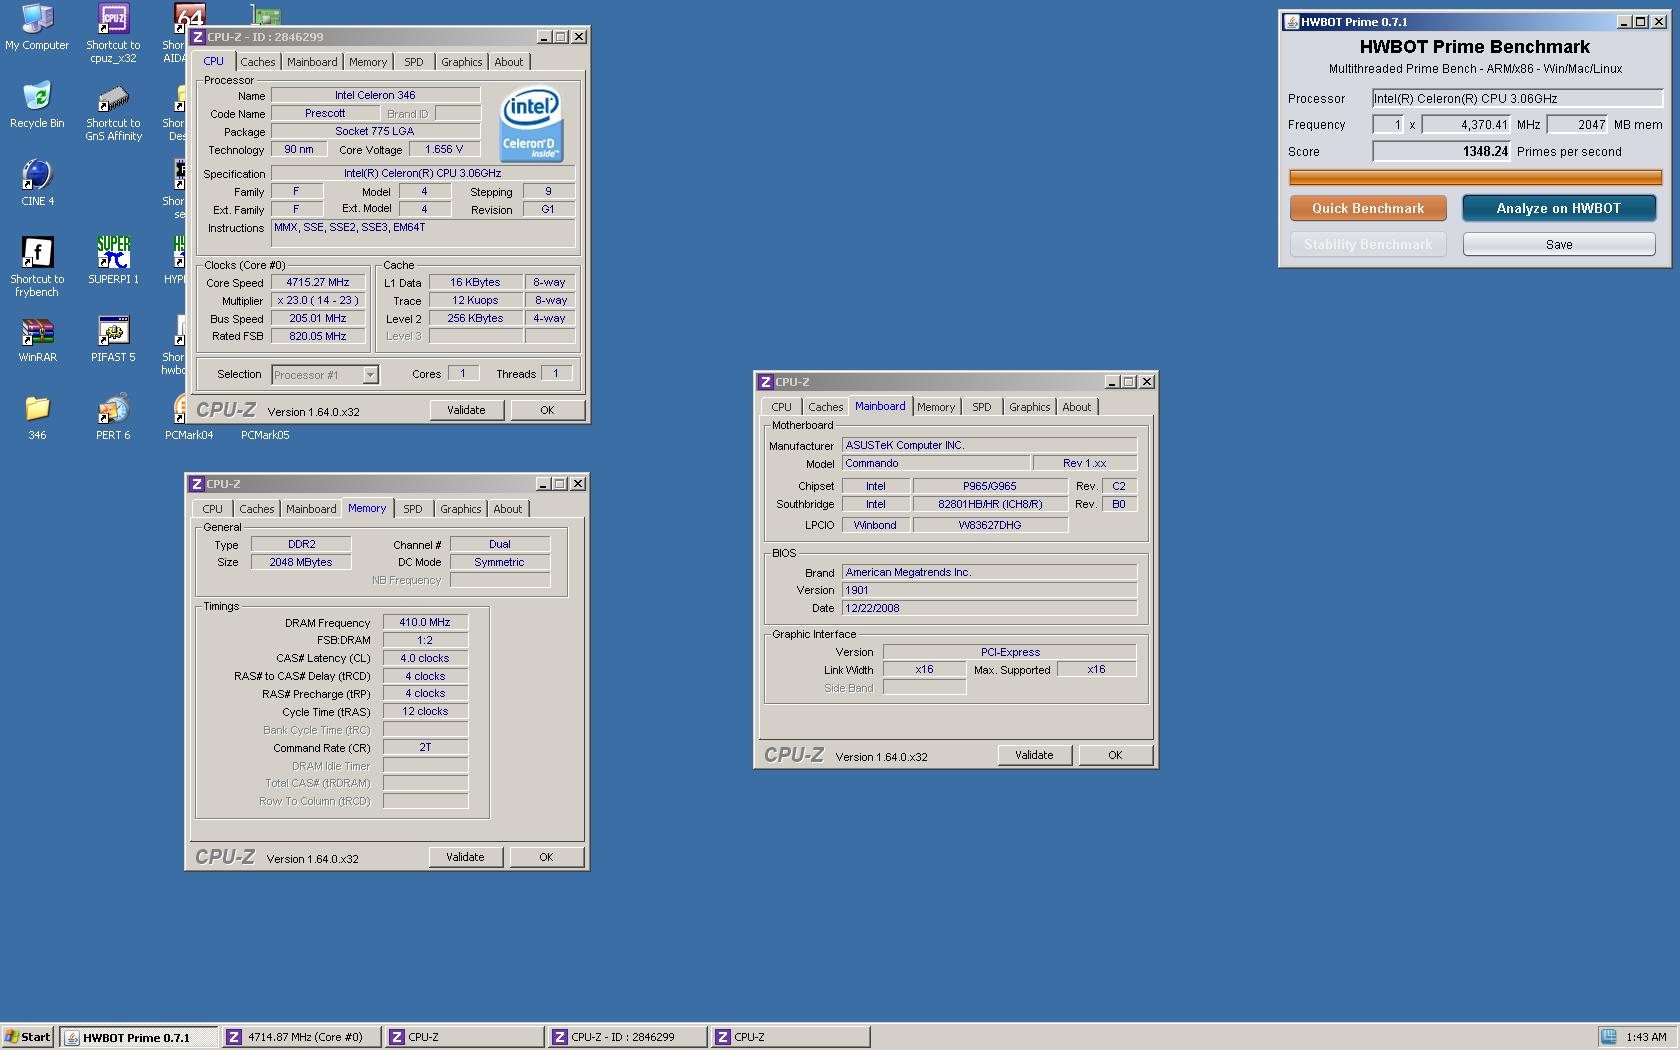Open Mainboard tab in CPU-Z ID window
Screen dimensions: 1680x1050
point(312,62)
